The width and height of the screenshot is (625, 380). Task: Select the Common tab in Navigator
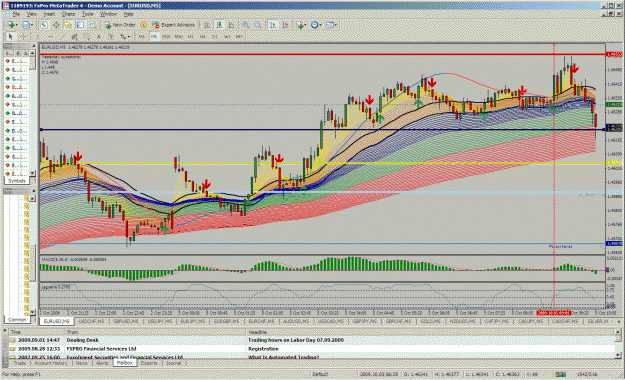17,320
